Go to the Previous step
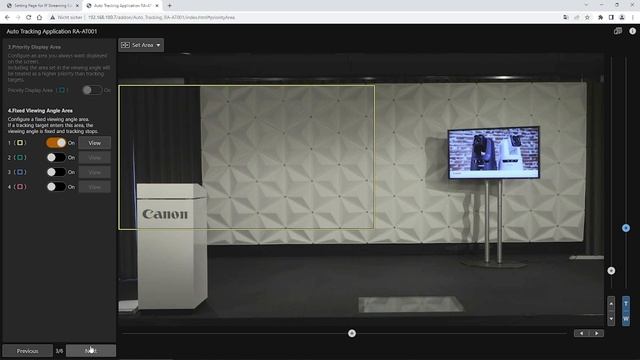The width and height of the screenshot is (640, 360). pos(27,351)
